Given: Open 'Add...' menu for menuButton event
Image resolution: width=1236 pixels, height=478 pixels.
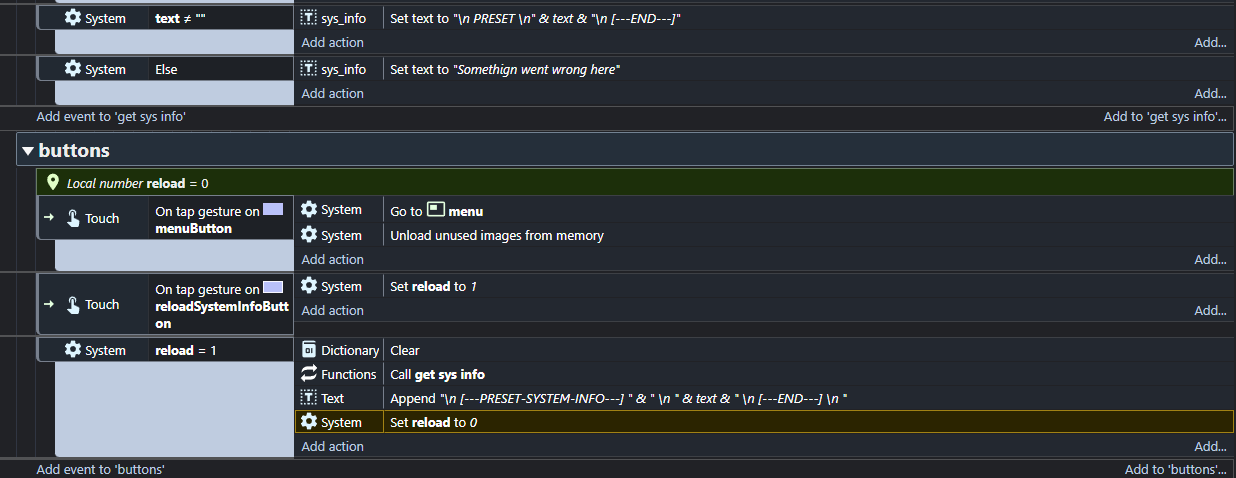Looking at the screenshot, I should click(x=1210, y=259).
